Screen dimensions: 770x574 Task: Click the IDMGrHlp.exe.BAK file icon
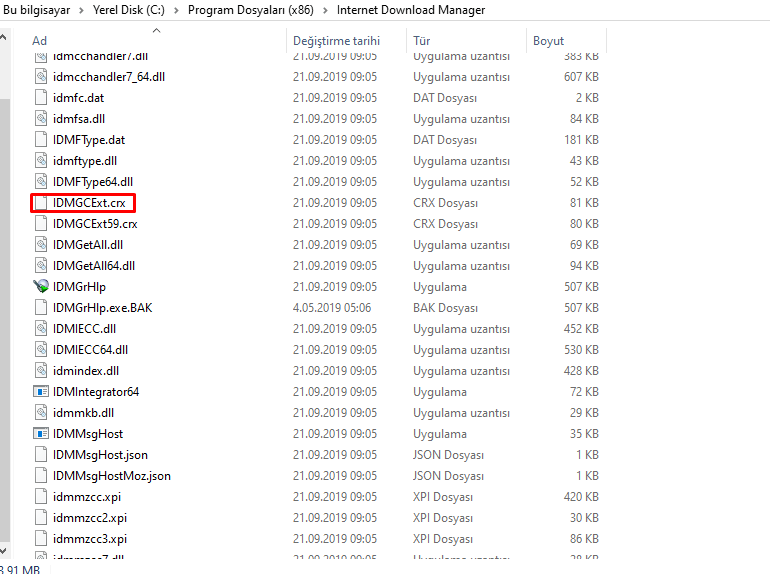click(x=41, y=308)
